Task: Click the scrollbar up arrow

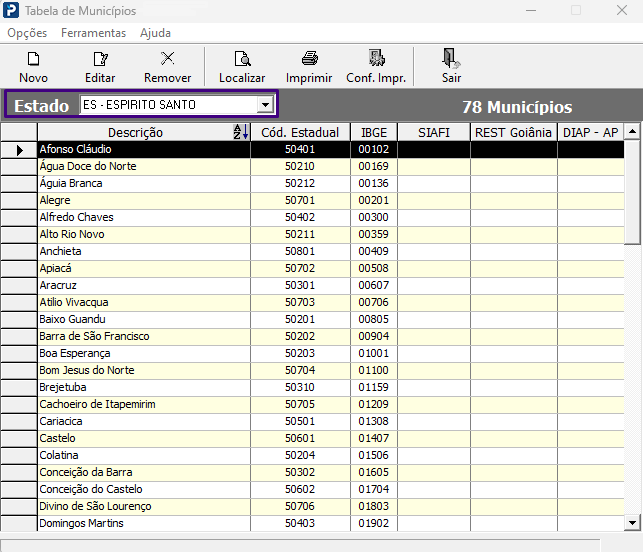Action: point(632,131)
